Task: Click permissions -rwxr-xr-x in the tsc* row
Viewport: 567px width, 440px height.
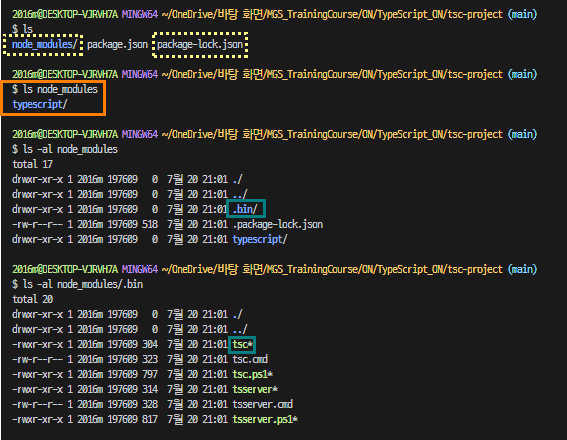Action: (37, 344)
